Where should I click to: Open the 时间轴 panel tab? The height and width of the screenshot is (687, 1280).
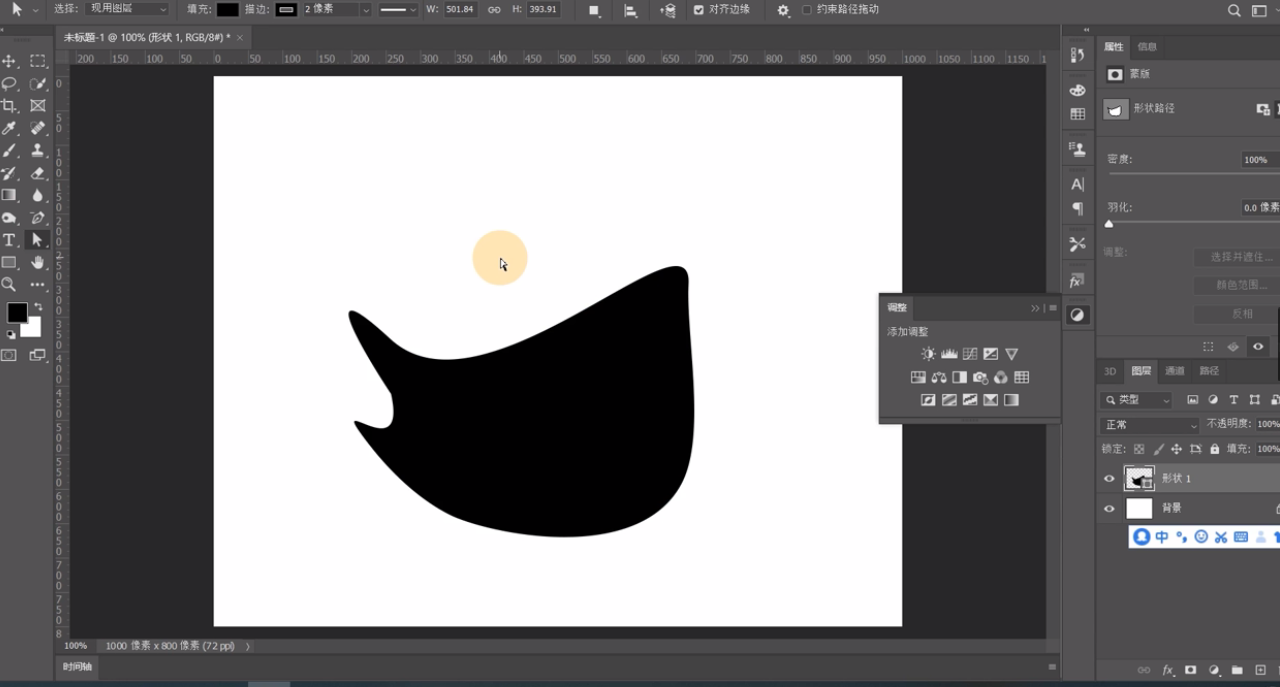click(x=78, y=666)
